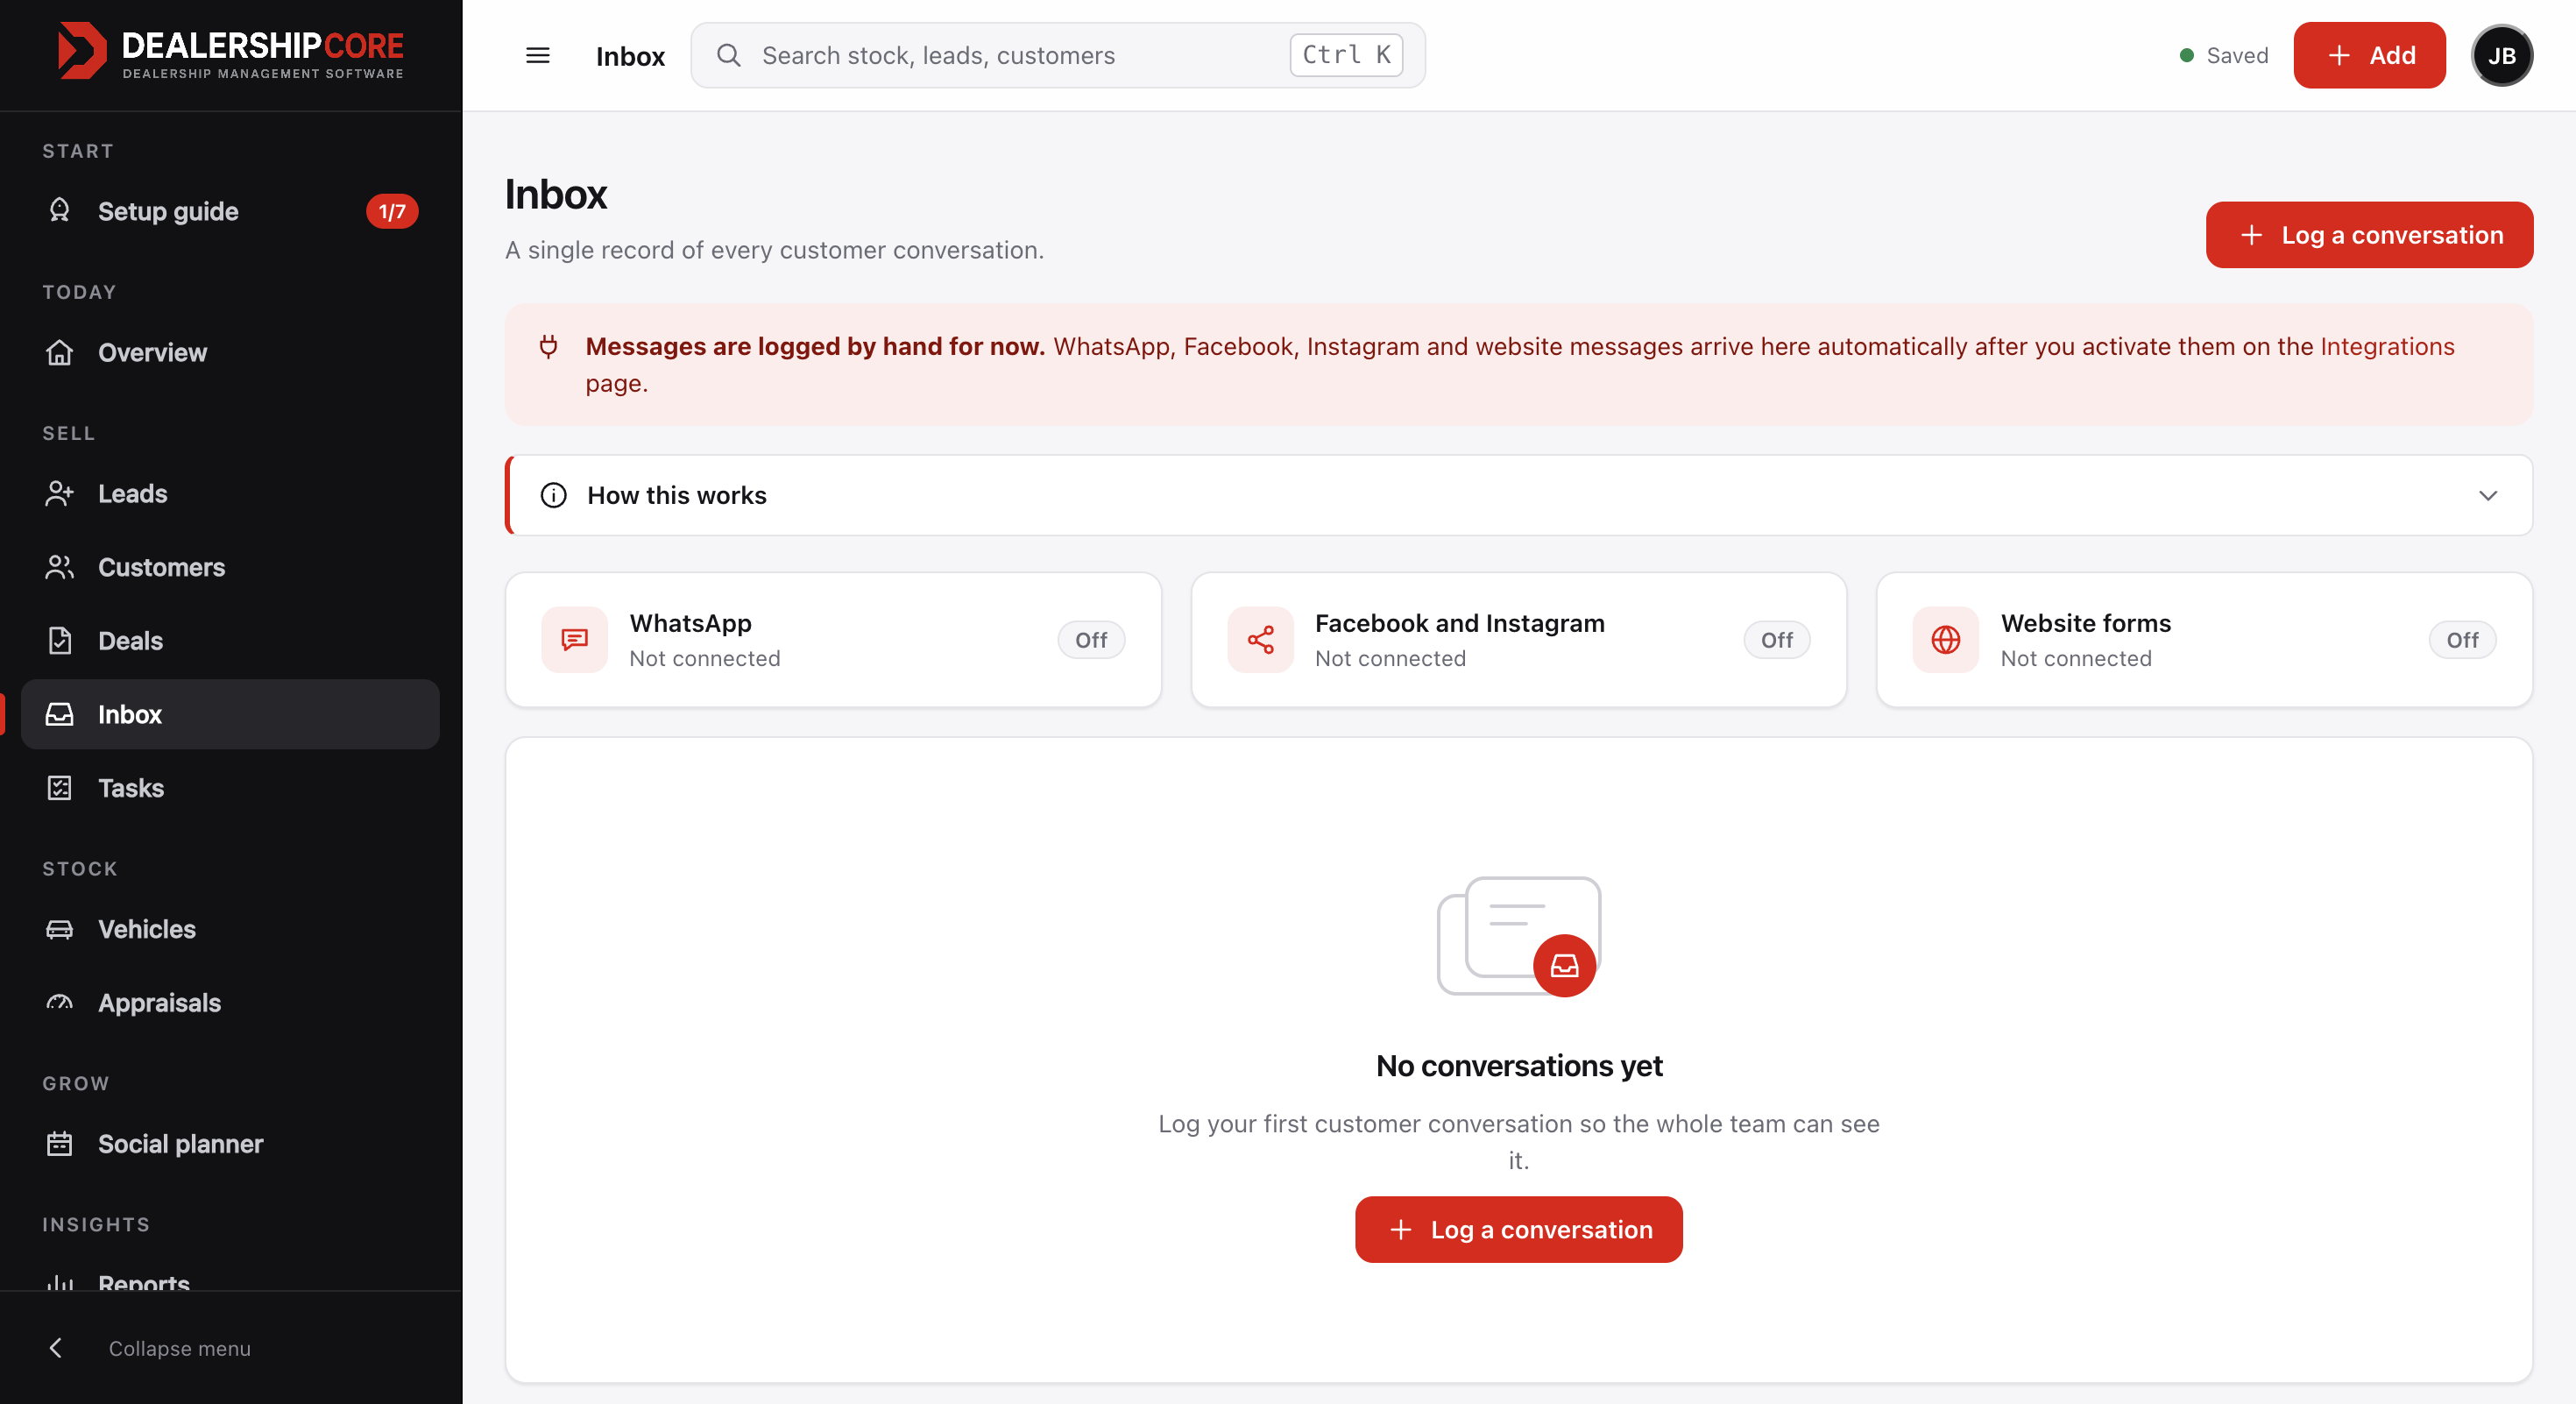Click the Vehicles car icon
This screenshot has width=2576, height=1404.
[60, 929]
